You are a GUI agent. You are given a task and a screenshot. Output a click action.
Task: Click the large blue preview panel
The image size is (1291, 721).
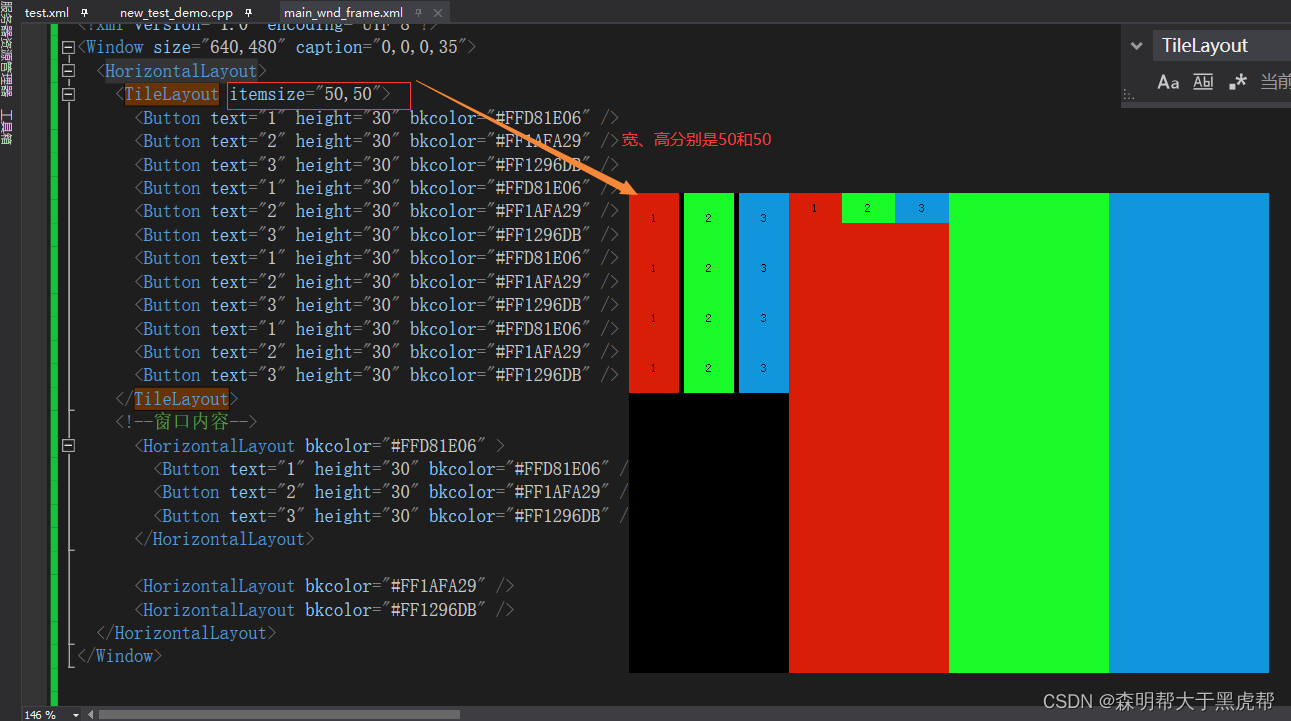[1189, 433]
